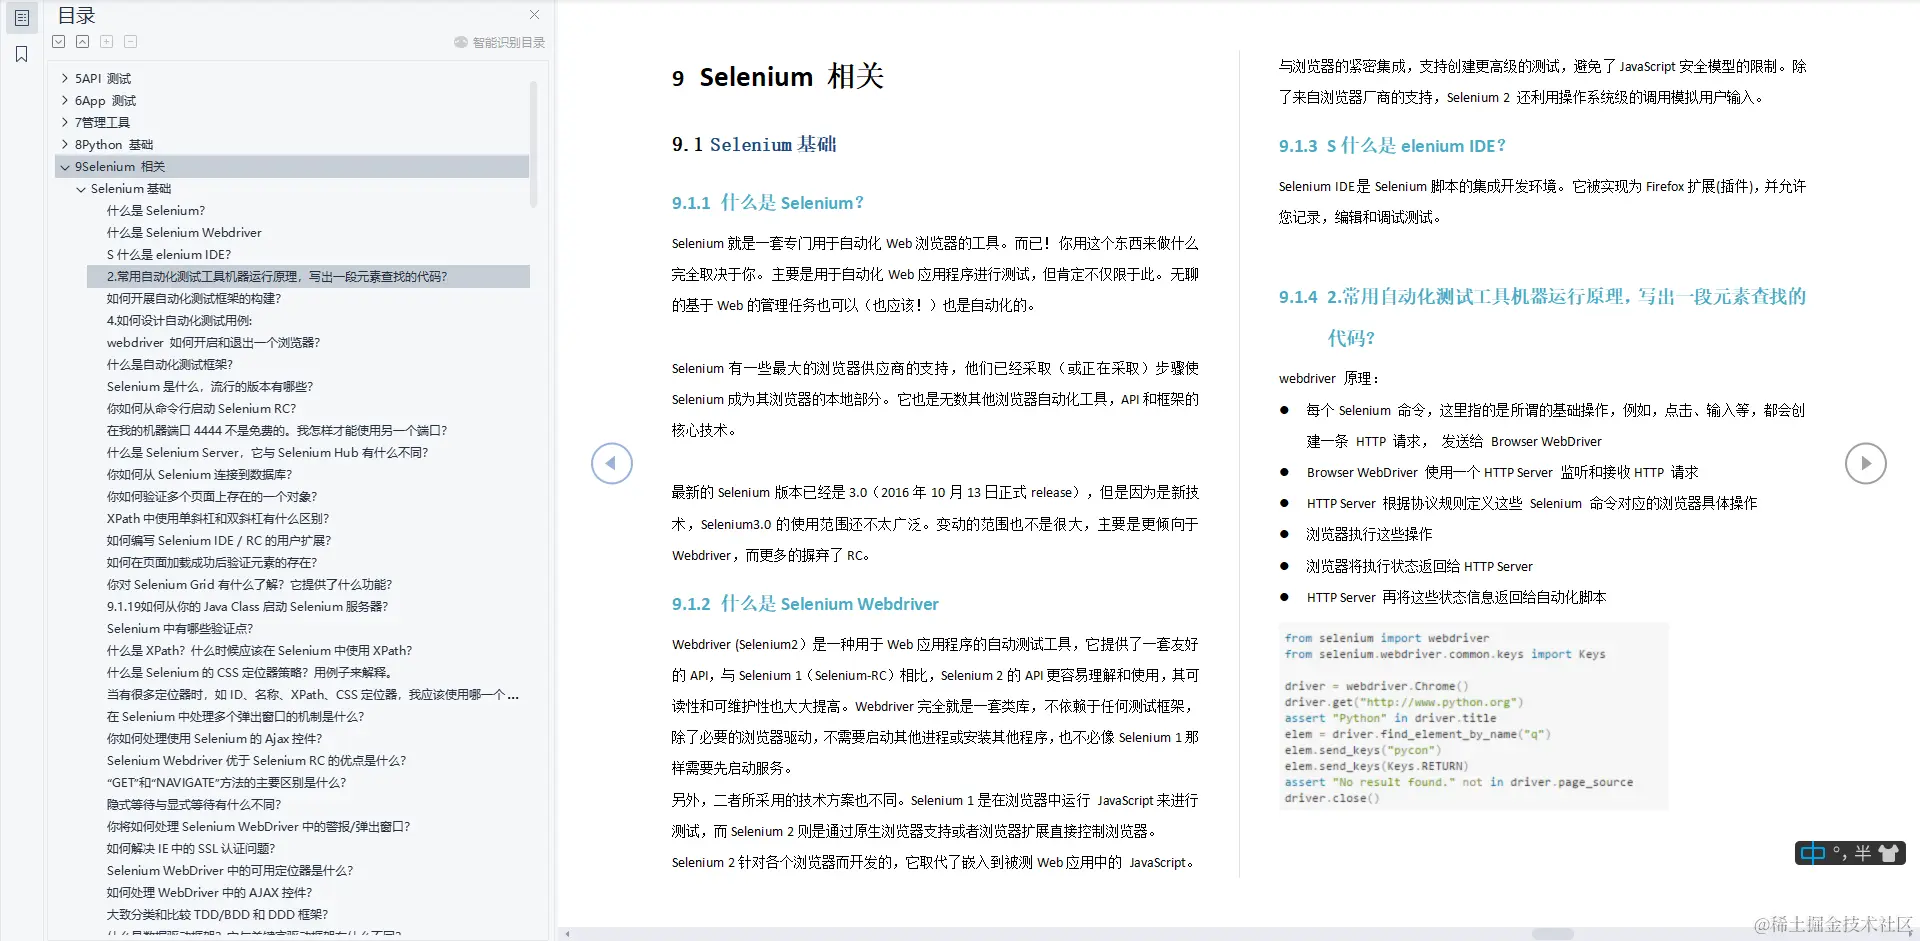This screenshot has width=1920, height=941.
Task: Select outline item 你如何从 Selenium 连接到数据库?
Action: coord(199,474)
